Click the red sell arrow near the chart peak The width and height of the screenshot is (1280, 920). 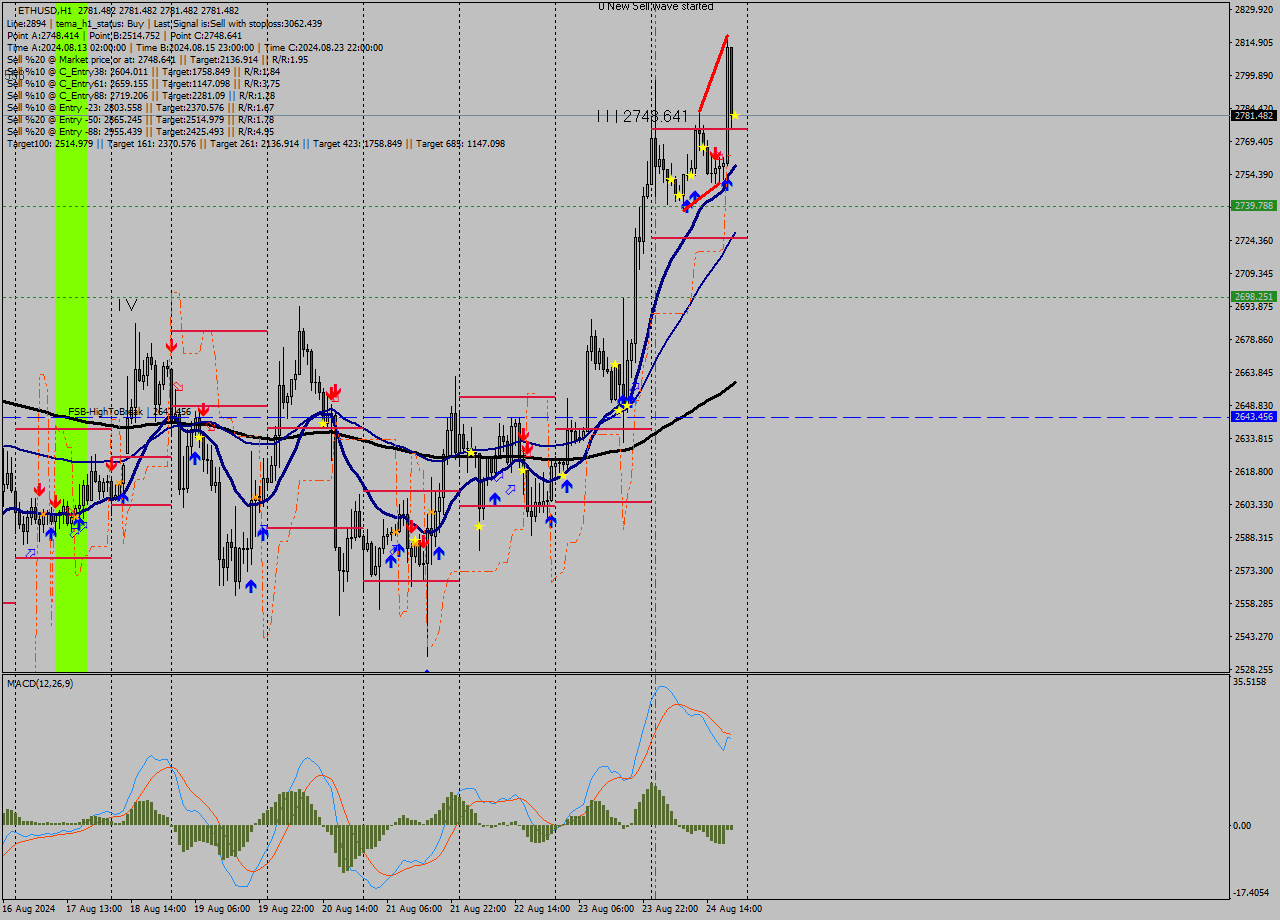coord(713,153)
